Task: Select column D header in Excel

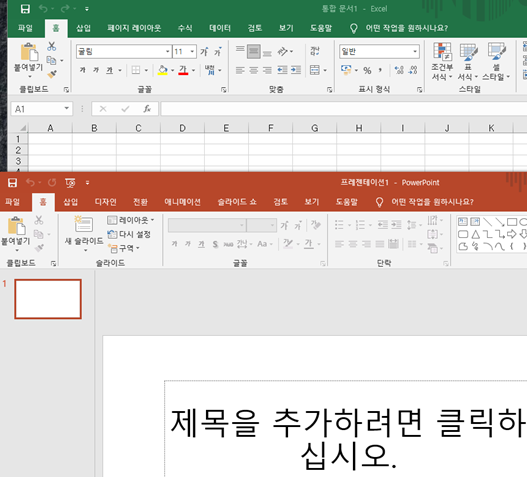Action: 182,128
